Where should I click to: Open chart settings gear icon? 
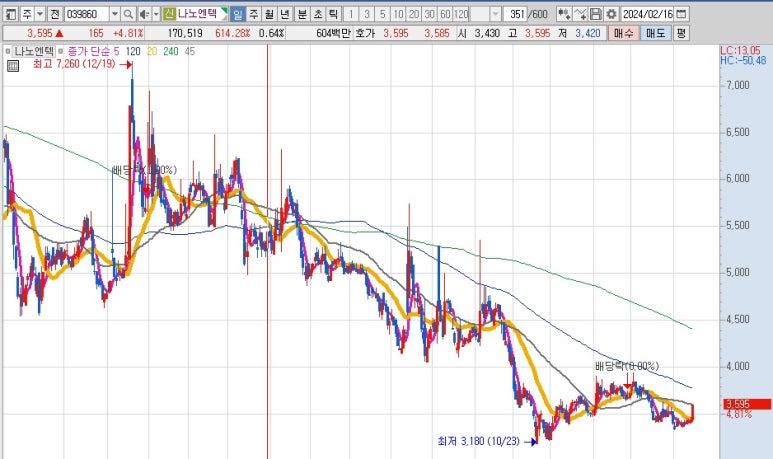[x=611, y=14]
